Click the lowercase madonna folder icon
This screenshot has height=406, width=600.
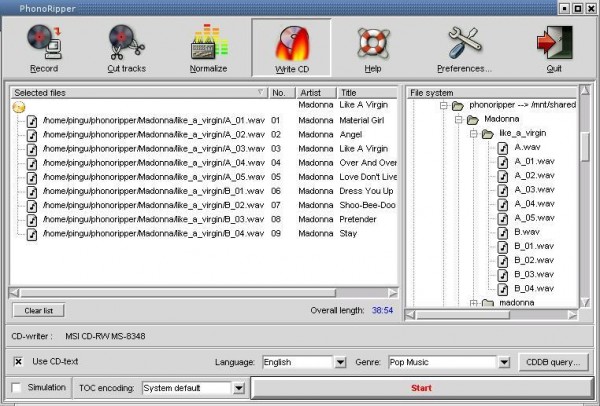[488, 303]
